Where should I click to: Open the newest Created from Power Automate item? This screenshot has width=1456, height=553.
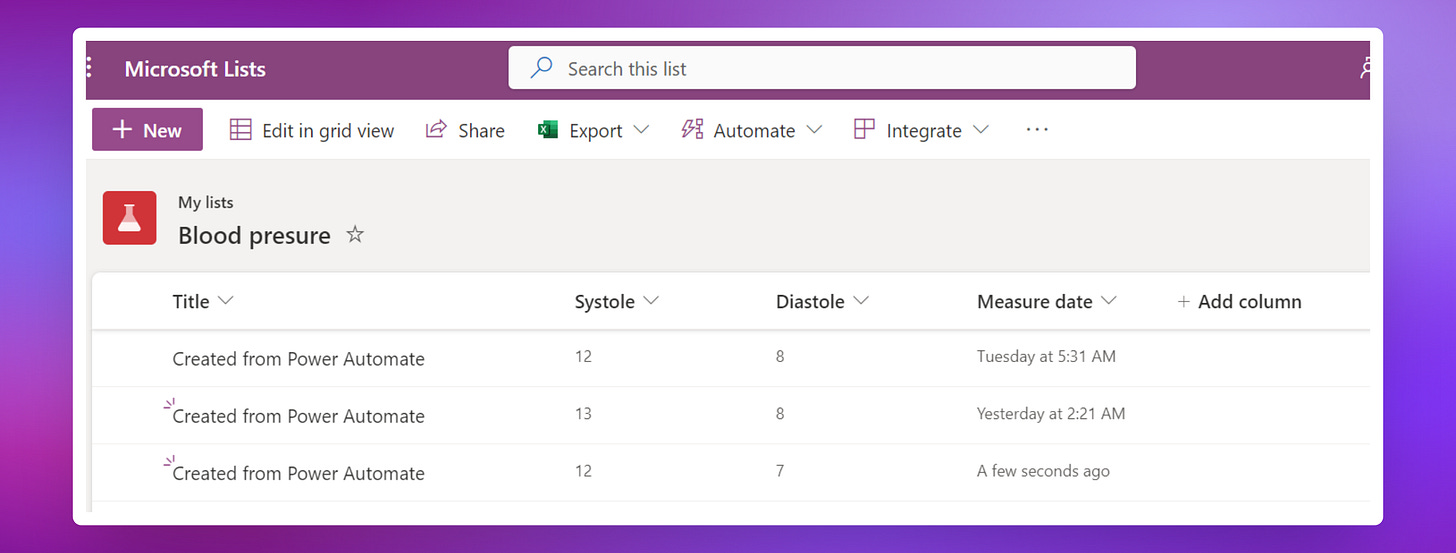[298, 473]
